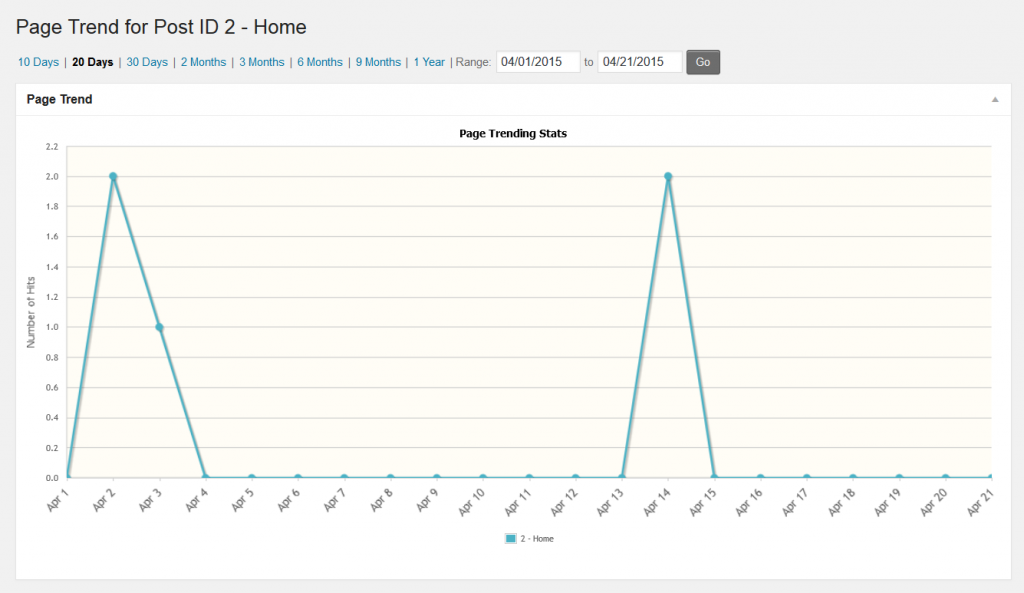Click the 2 - Home legend label
Image resolution: width=1024 pixels, height=593 pixels.
coord(537,539)
